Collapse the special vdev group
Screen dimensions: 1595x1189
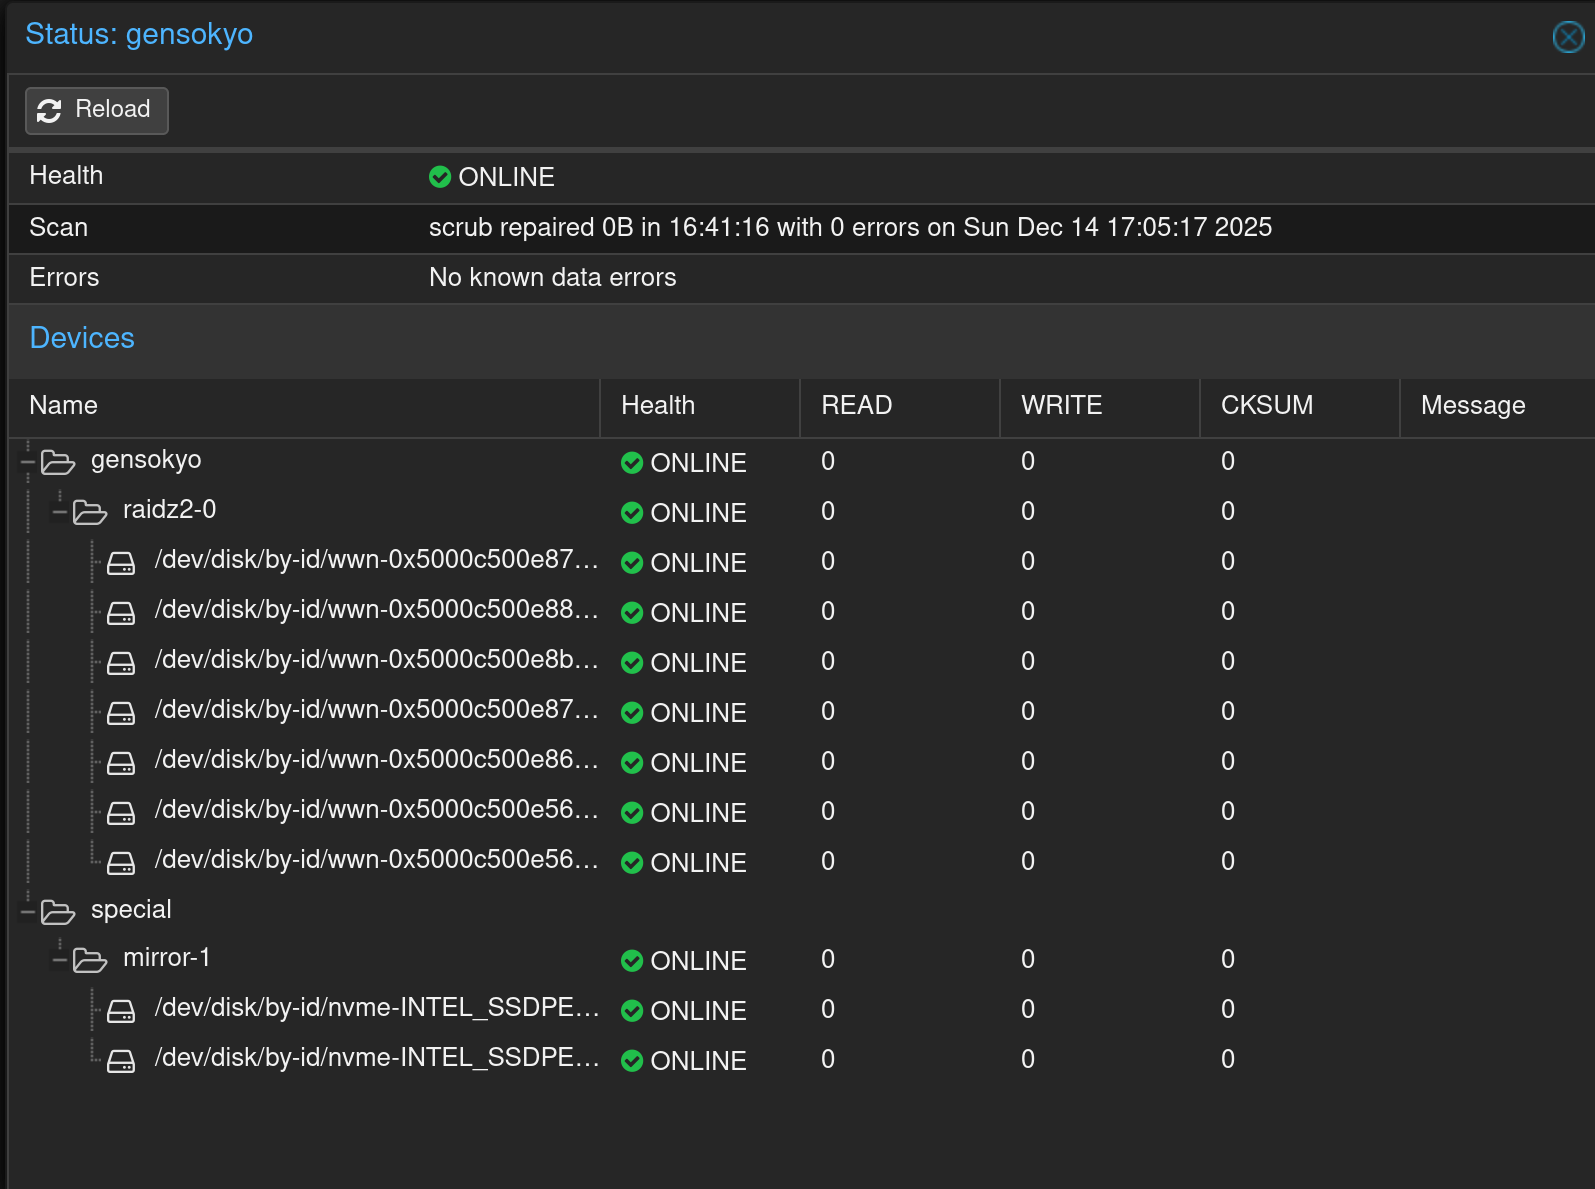[28, 912]
